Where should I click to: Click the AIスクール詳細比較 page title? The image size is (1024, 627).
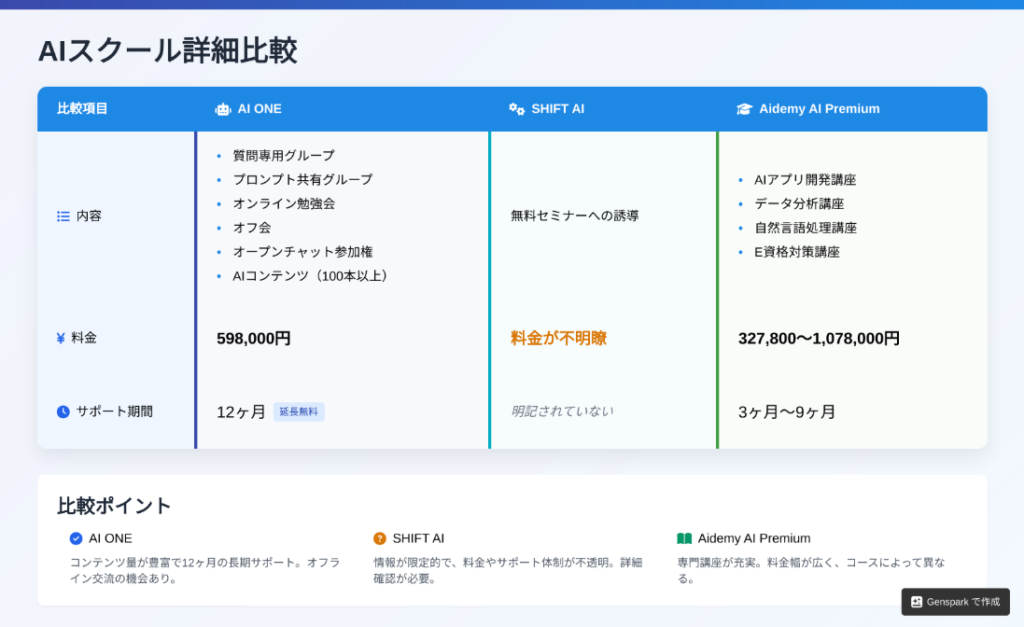(167, 51)
